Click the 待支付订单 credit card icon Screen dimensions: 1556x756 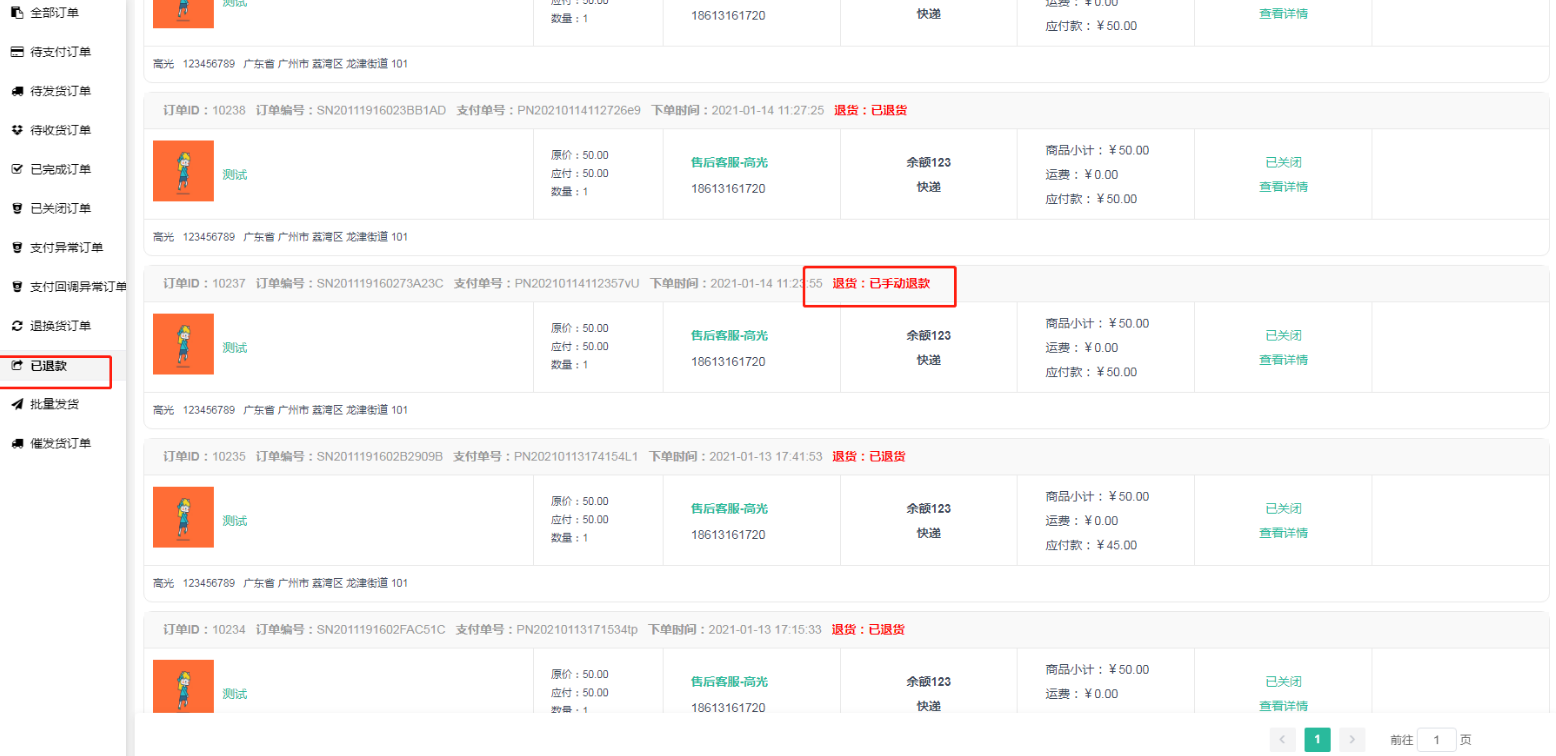(x=17, y=51)
